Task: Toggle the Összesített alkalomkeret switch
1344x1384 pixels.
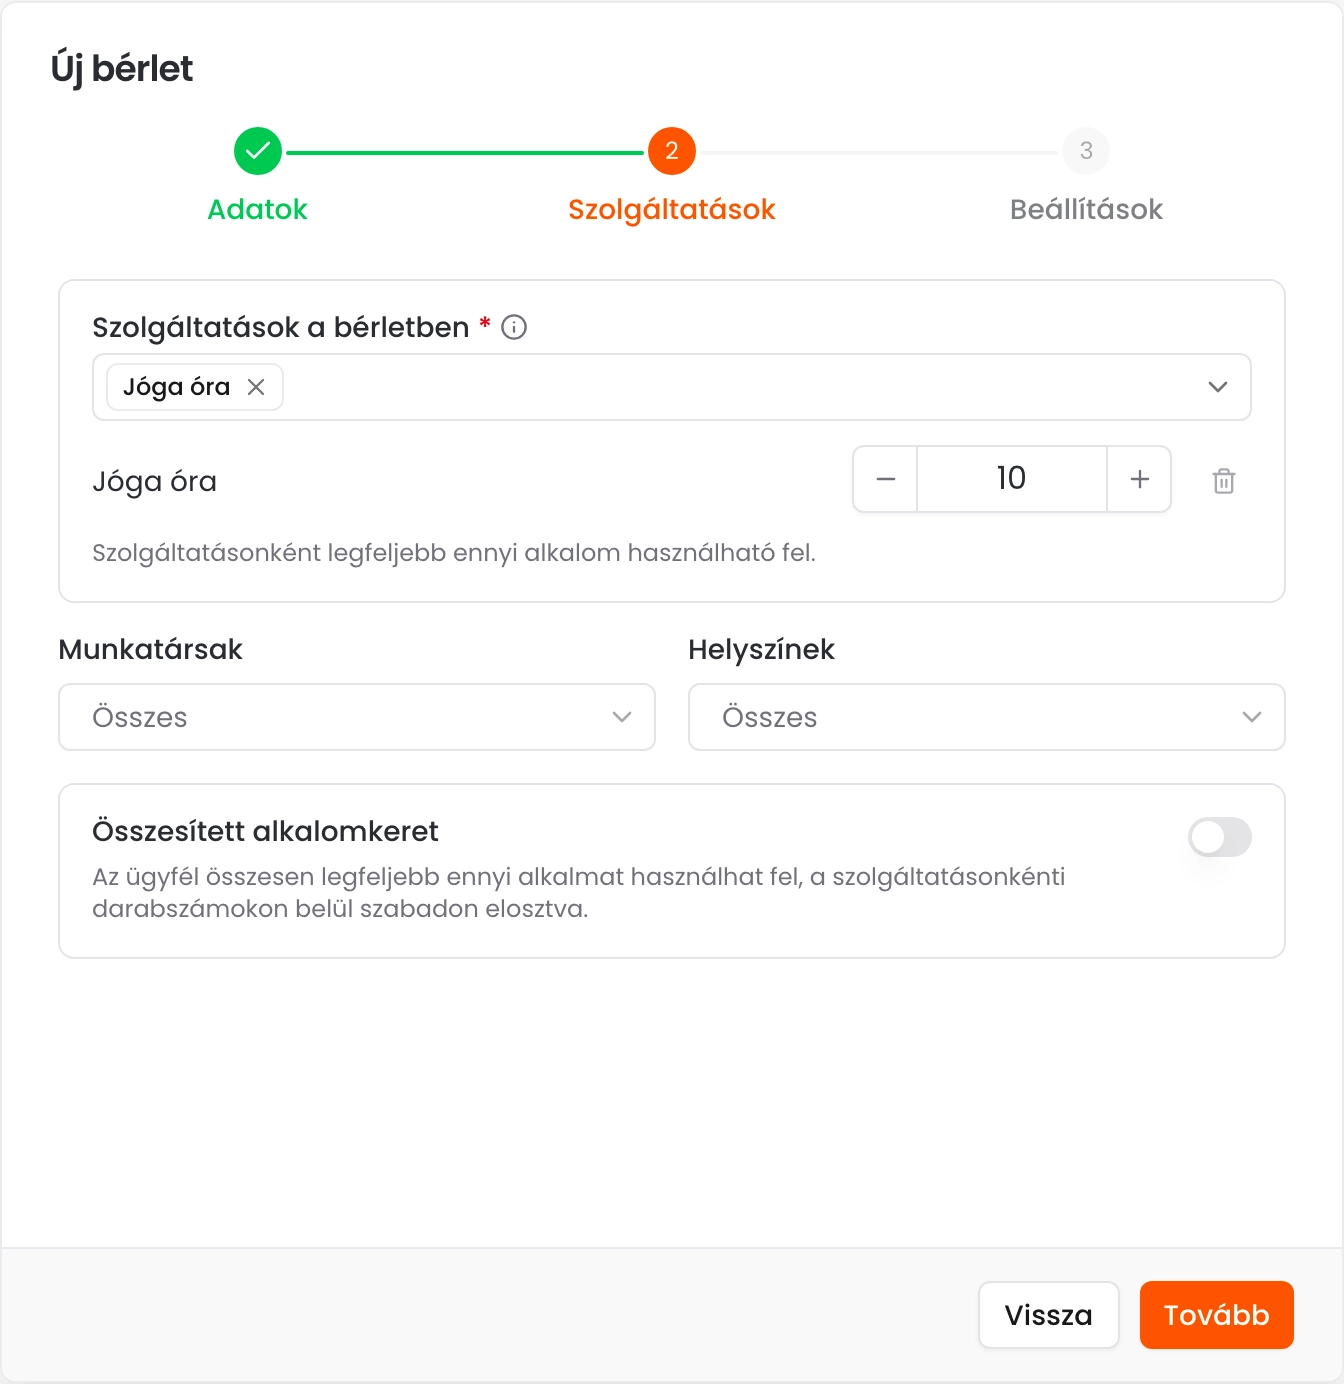Action: 1220,837
